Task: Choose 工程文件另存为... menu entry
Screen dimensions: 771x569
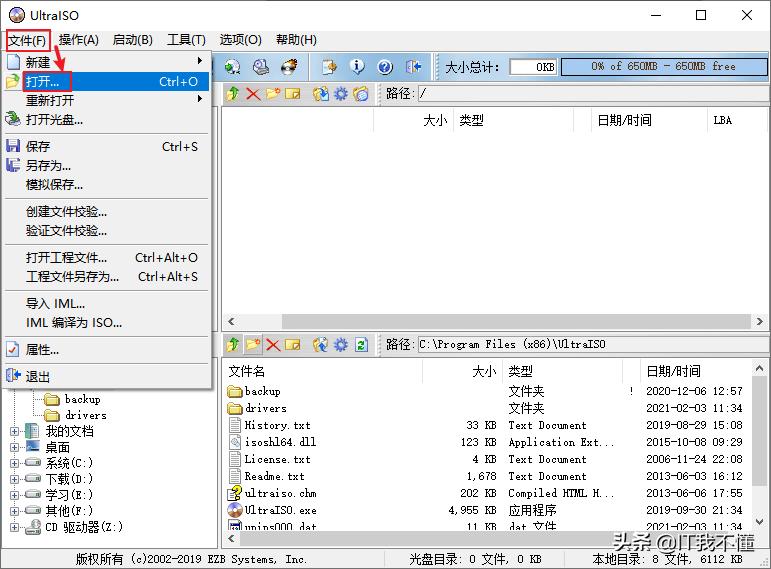Action: pyautogui.click(x=107, y=277)
